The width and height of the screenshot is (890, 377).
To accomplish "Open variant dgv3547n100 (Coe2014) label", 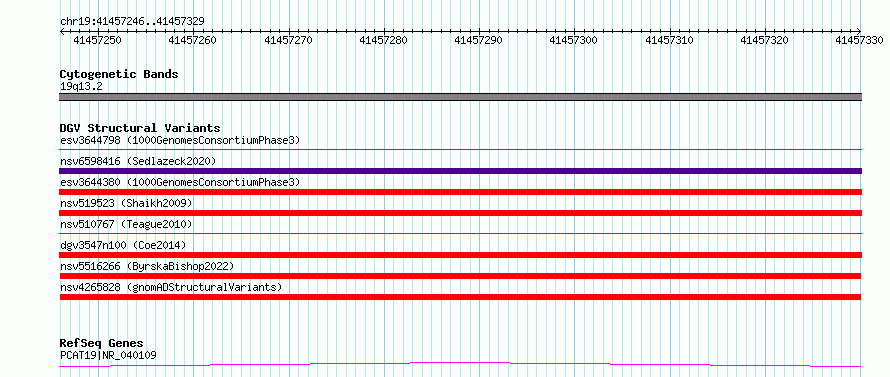I will tap(123, 245).
